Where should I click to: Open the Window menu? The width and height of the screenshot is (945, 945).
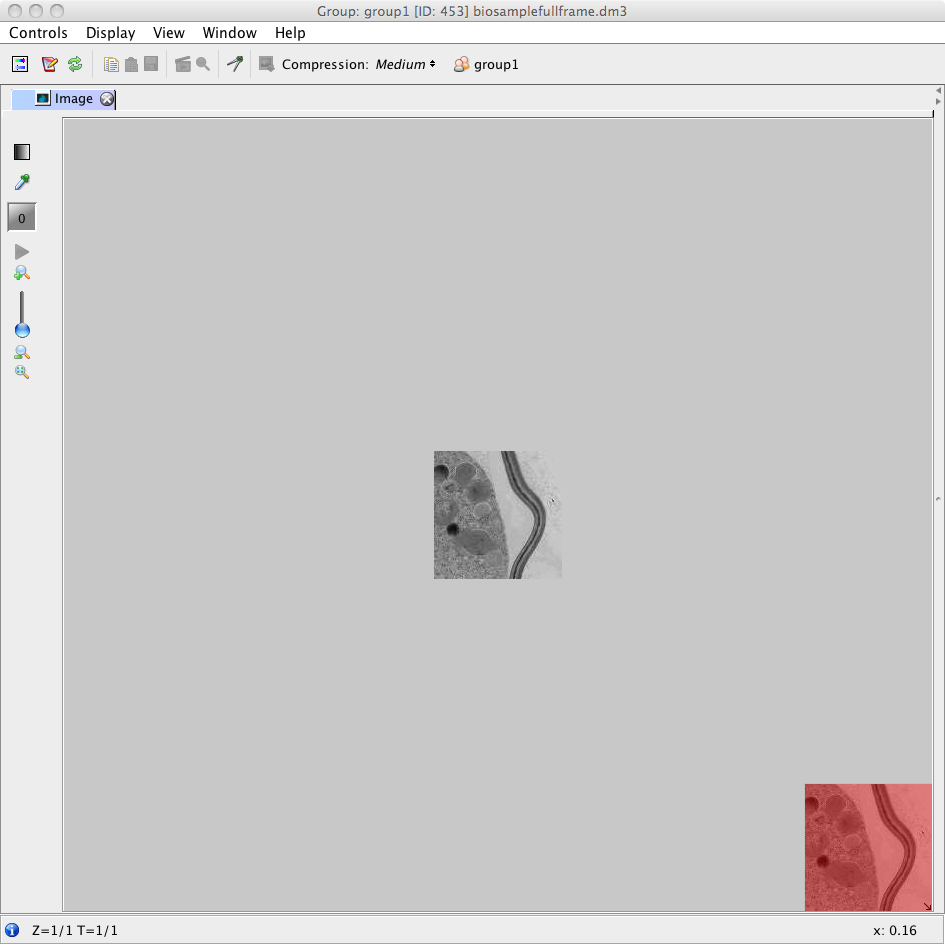tap(230, 33)
